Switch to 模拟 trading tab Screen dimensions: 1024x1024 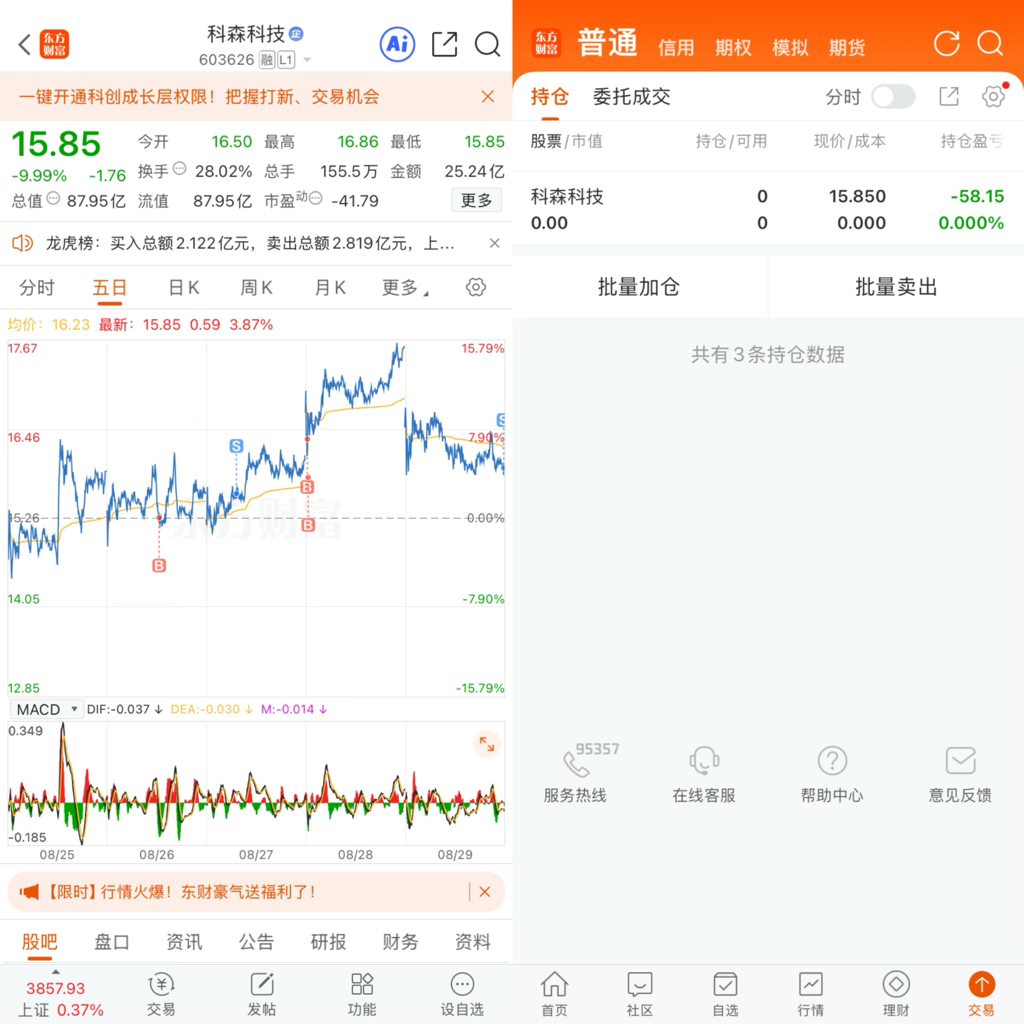[790, 48]
